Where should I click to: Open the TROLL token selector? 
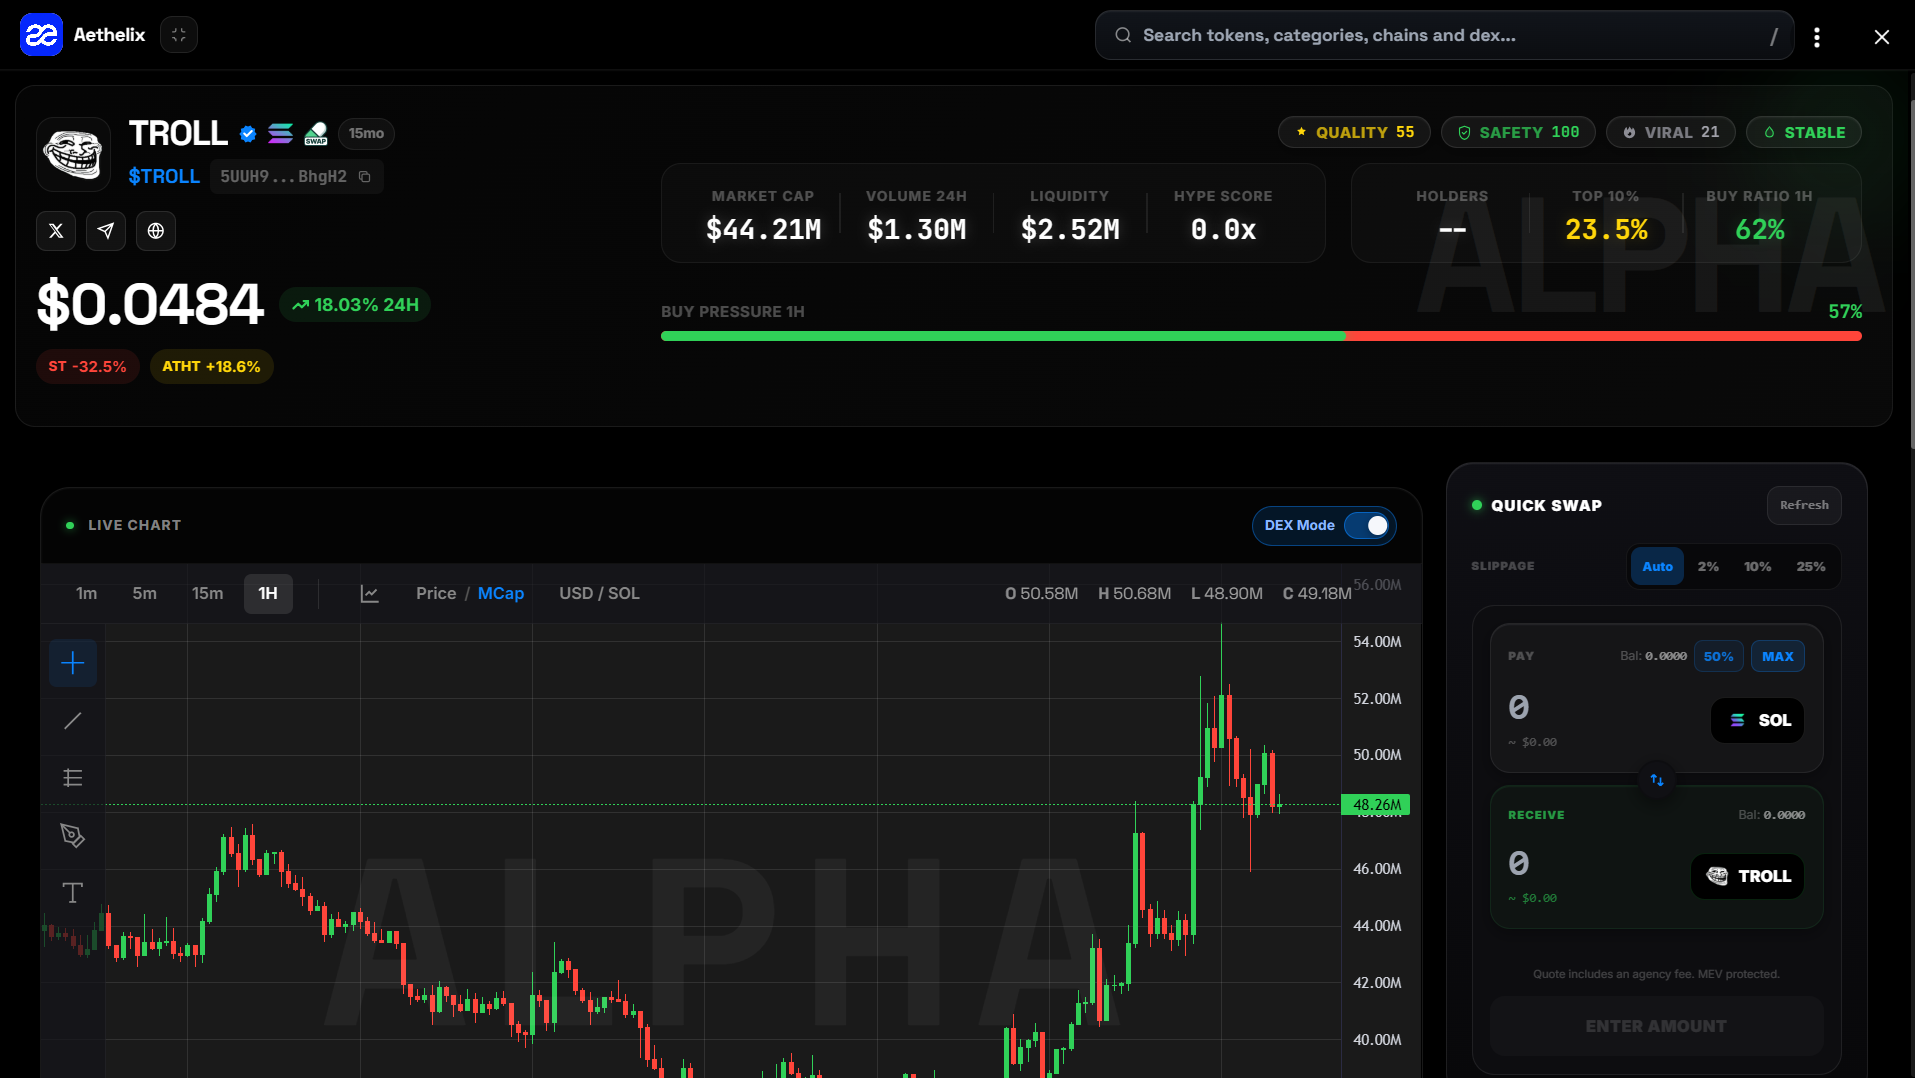coord(1748,877)
